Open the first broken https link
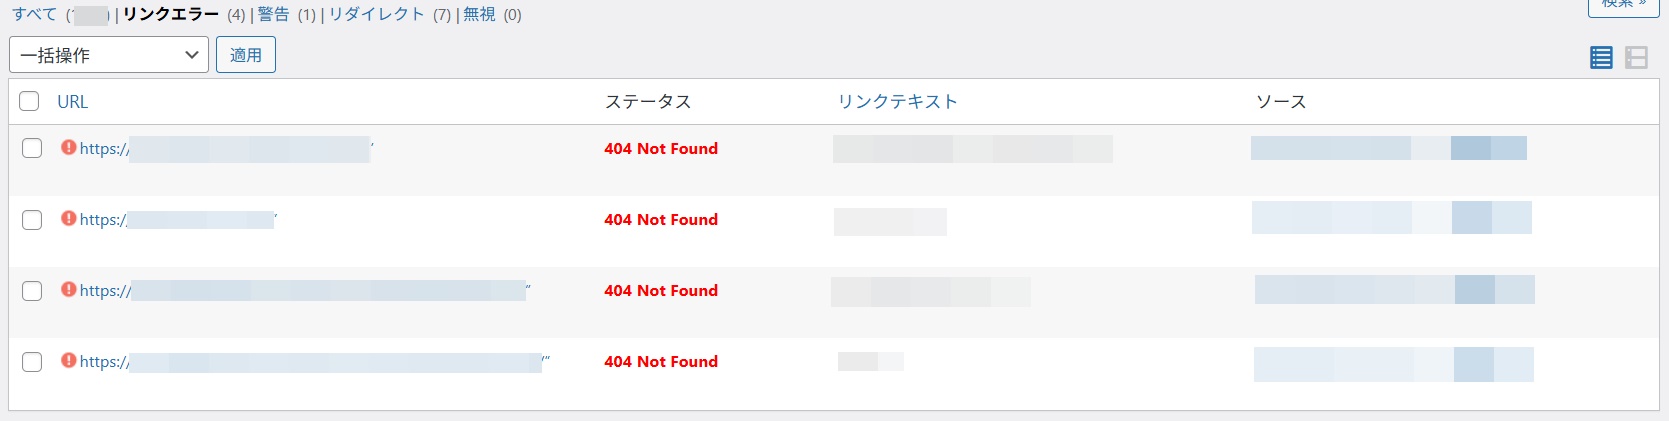The width and height of the screenshot is (1669, 421). [x=104, y=149]
